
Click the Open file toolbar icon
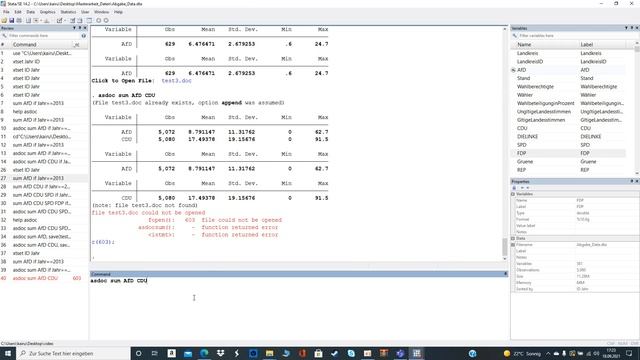coord(4,20)
